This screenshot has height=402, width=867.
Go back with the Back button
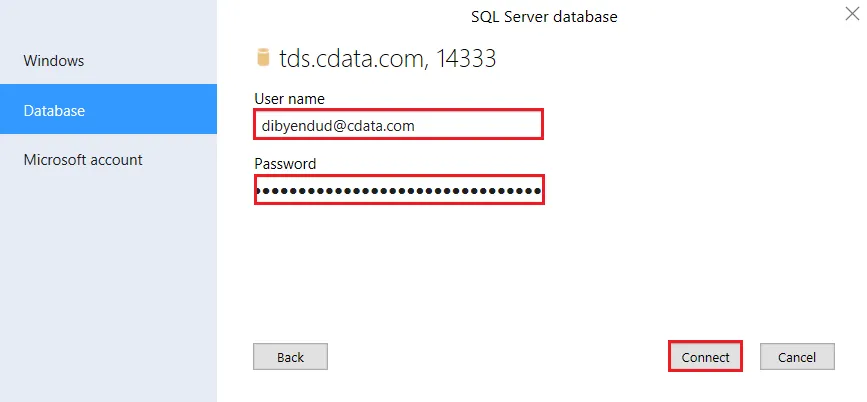click(x=290, y=357)
